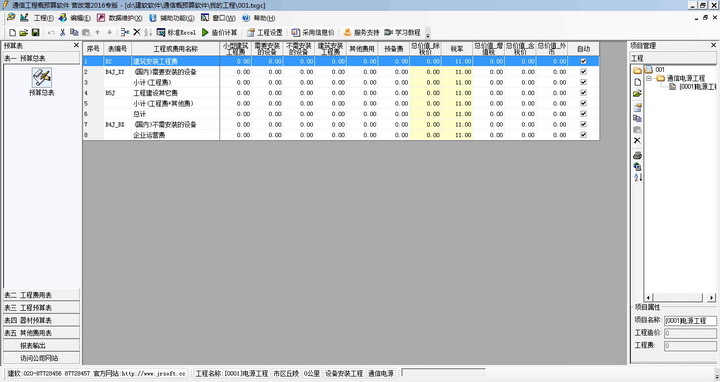Select [0001]电源工程 in project tree

click(x=697, y=87)
